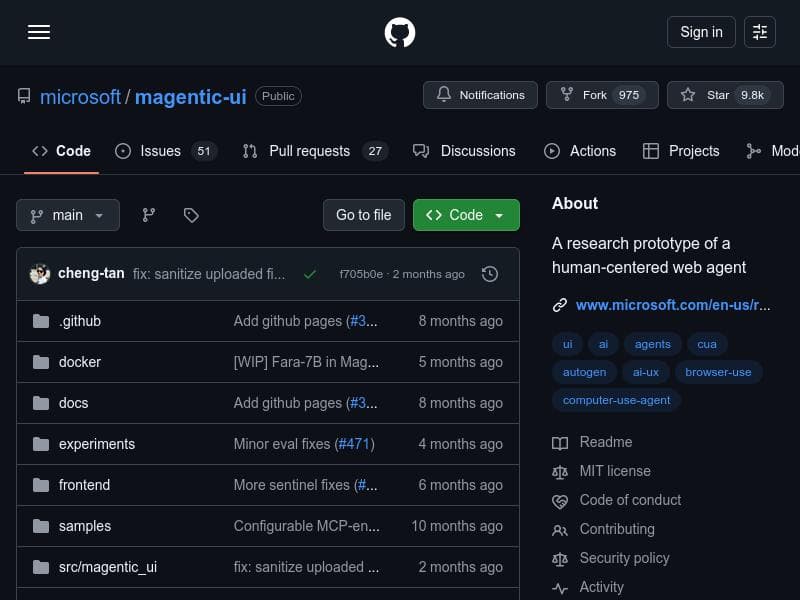Open the src/magentic_ui folder
The height and width of the screenshot is (600, 800).
click(x=108, y=567)
